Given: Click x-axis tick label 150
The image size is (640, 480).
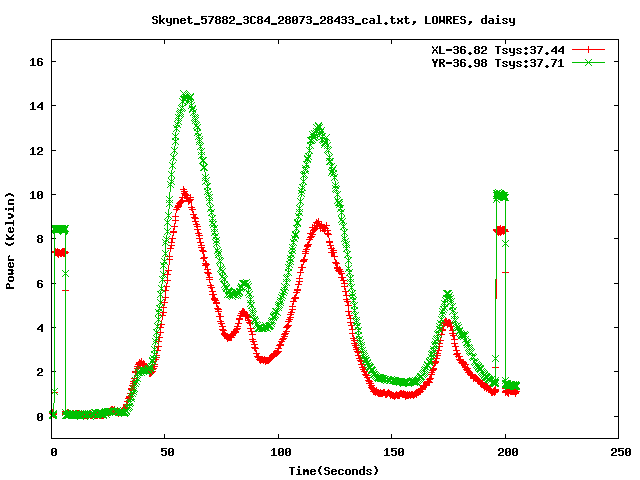Looking at the screenshot, I should tap(394, 452).
